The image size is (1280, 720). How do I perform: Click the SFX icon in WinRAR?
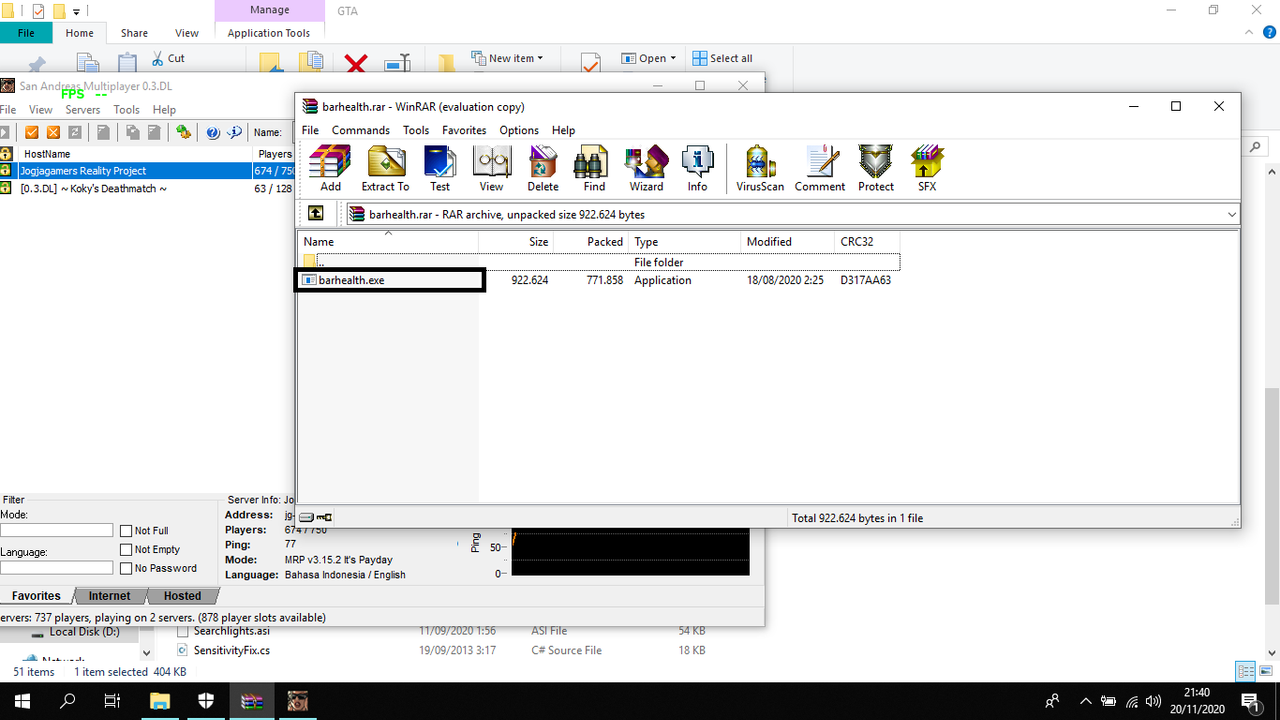click(x=927, y=168)
